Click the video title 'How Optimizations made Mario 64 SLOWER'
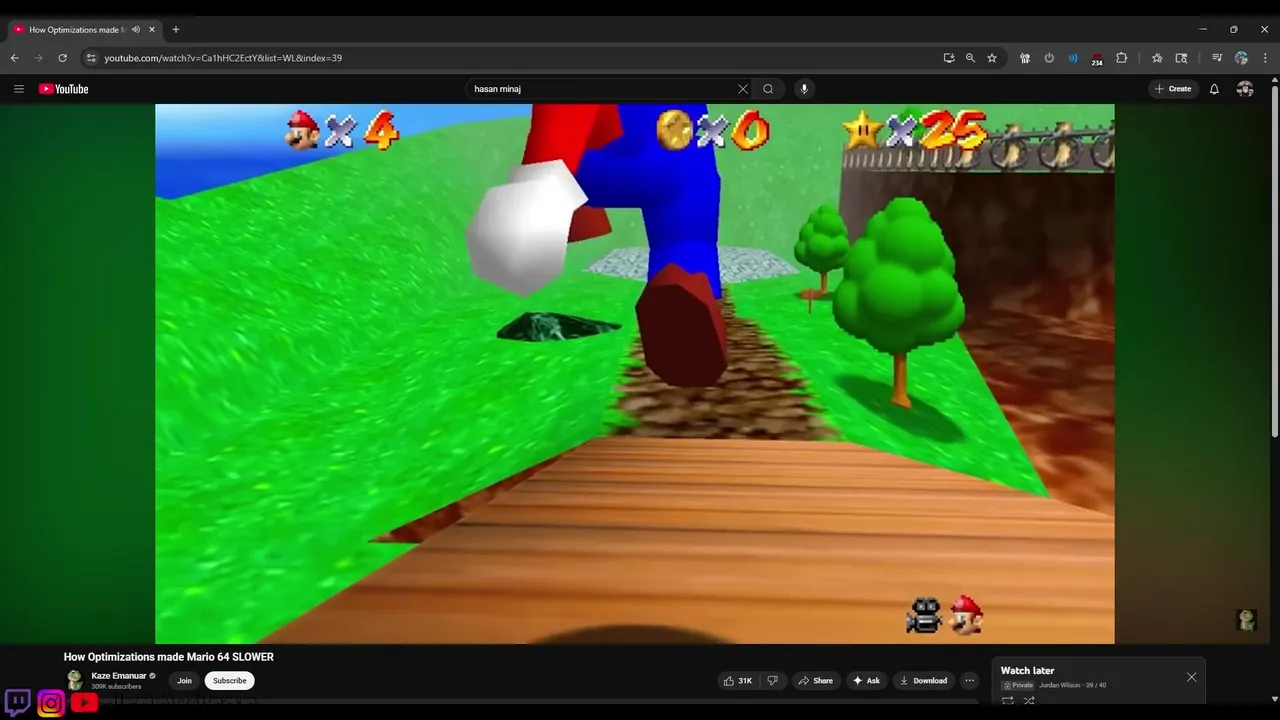The height and width of the screenshot is (720, 1280). [x=169, y=657]
